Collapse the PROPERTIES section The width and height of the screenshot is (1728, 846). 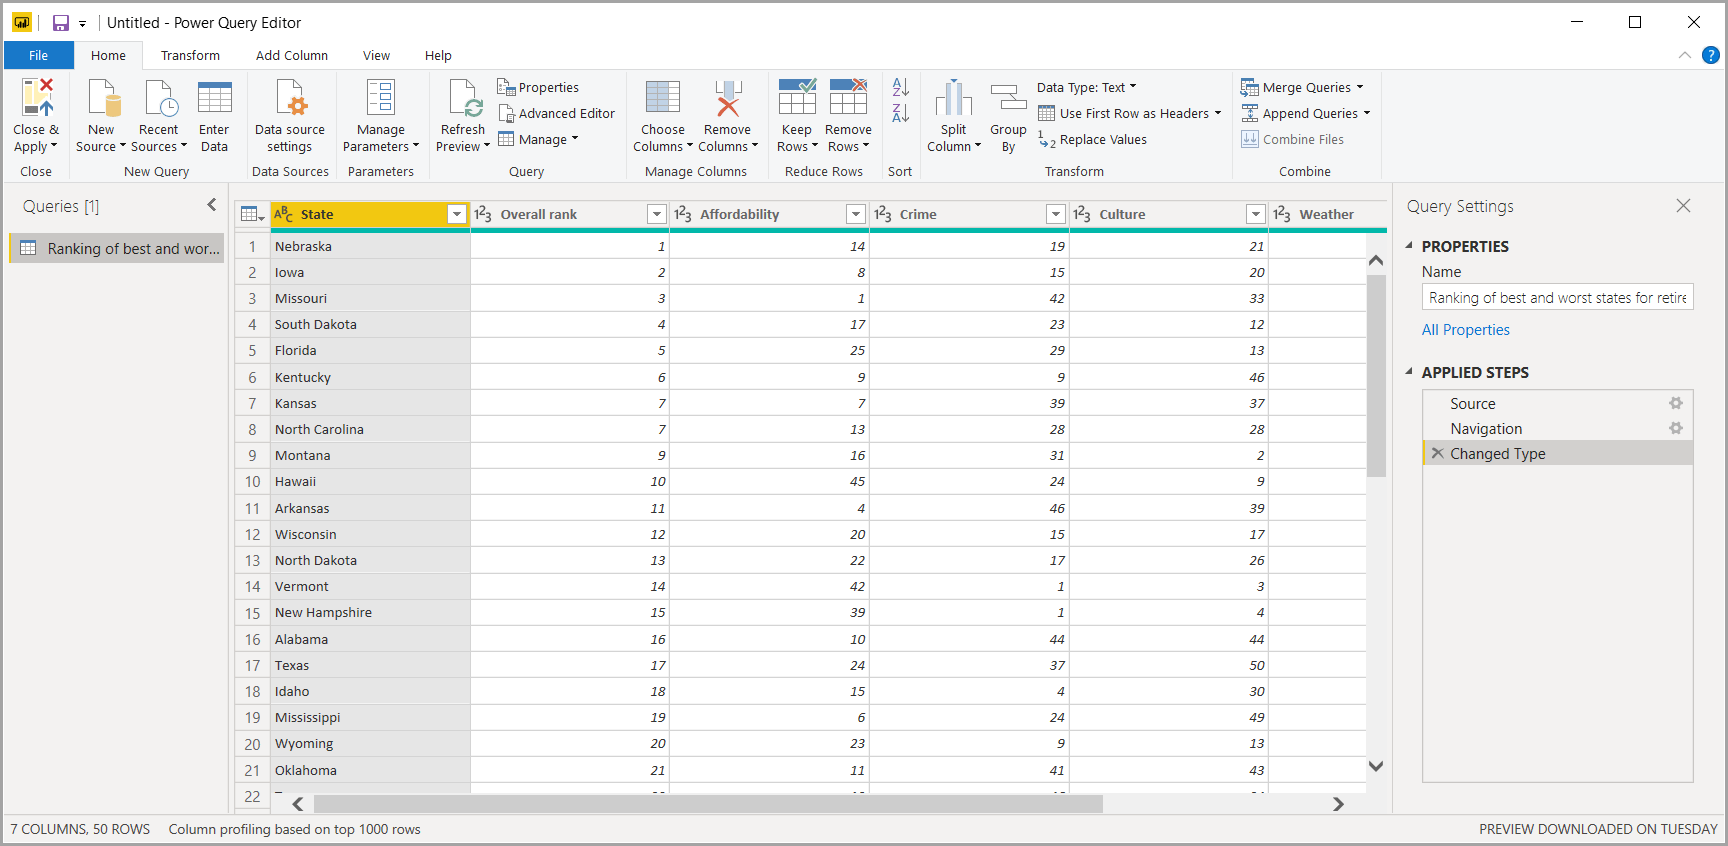[x=1409, y=246]
